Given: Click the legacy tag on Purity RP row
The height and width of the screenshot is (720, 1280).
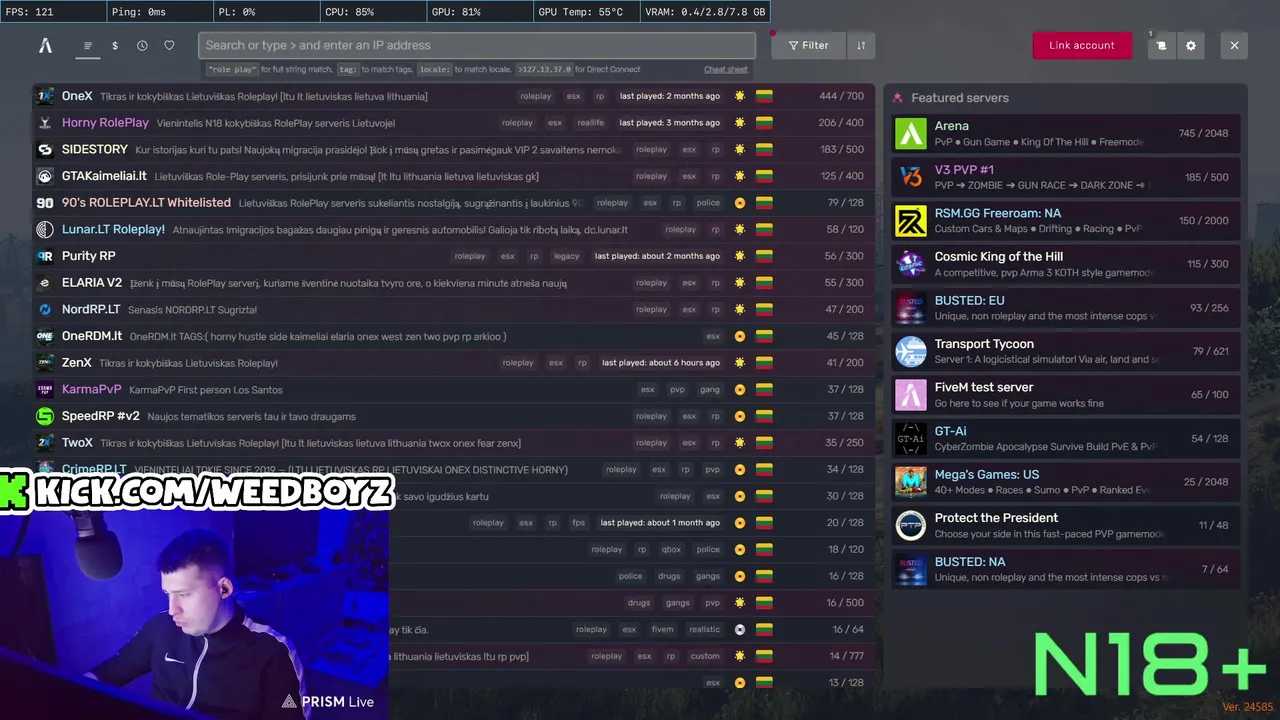Looking at the screenshot, I should tap(567, 256).
